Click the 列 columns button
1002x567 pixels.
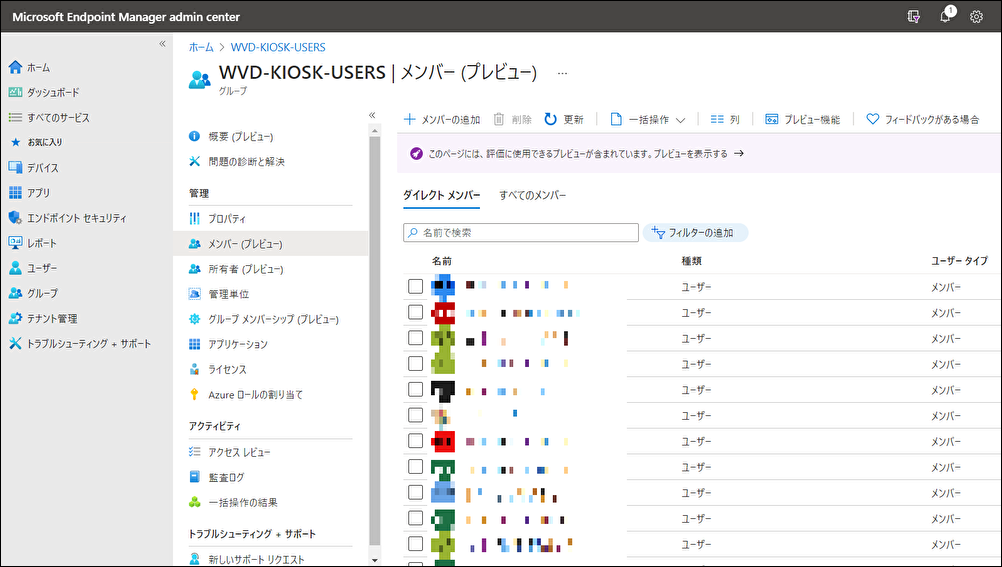[x=725, y=120]
